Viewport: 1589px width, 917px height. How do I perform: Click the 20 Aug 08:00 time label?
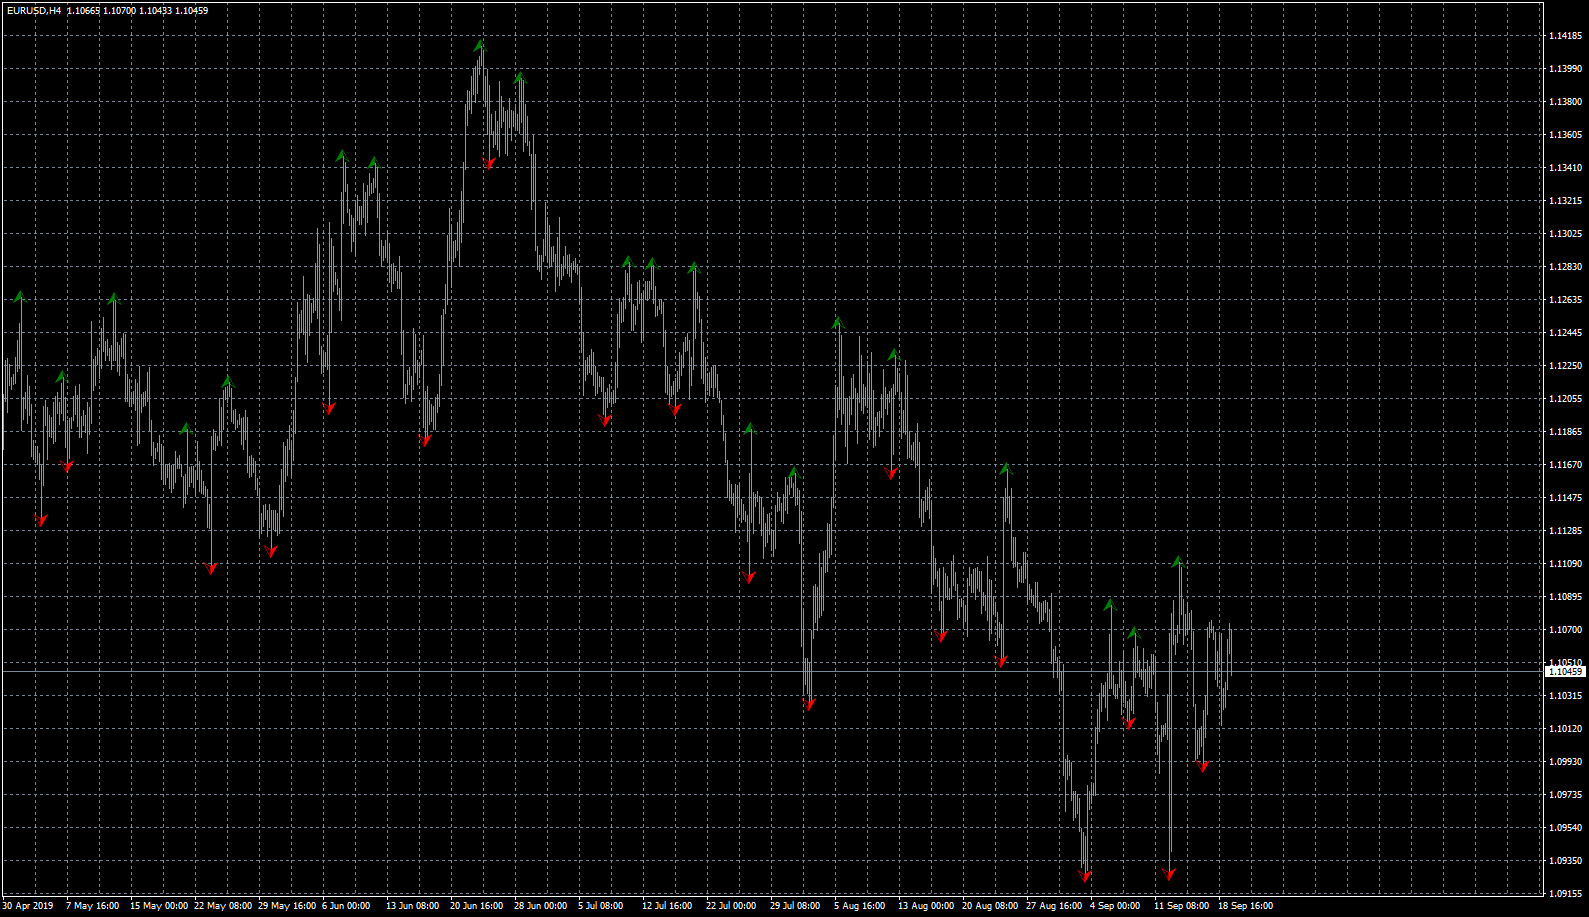990,906
